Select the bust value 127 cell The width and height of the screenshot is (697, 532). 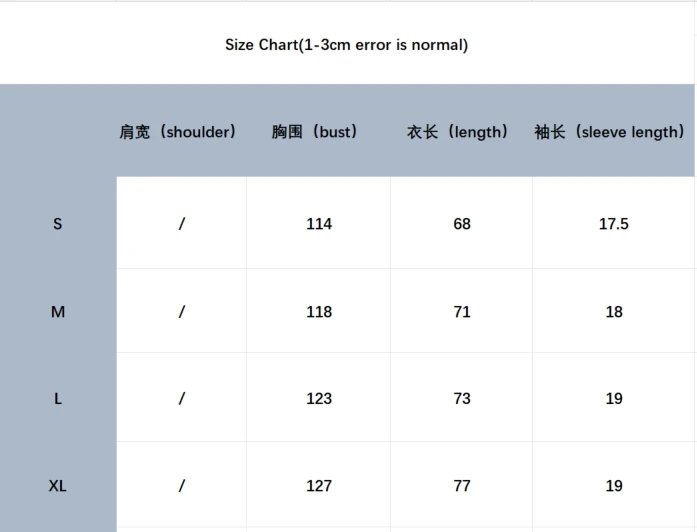click(319, 485)
